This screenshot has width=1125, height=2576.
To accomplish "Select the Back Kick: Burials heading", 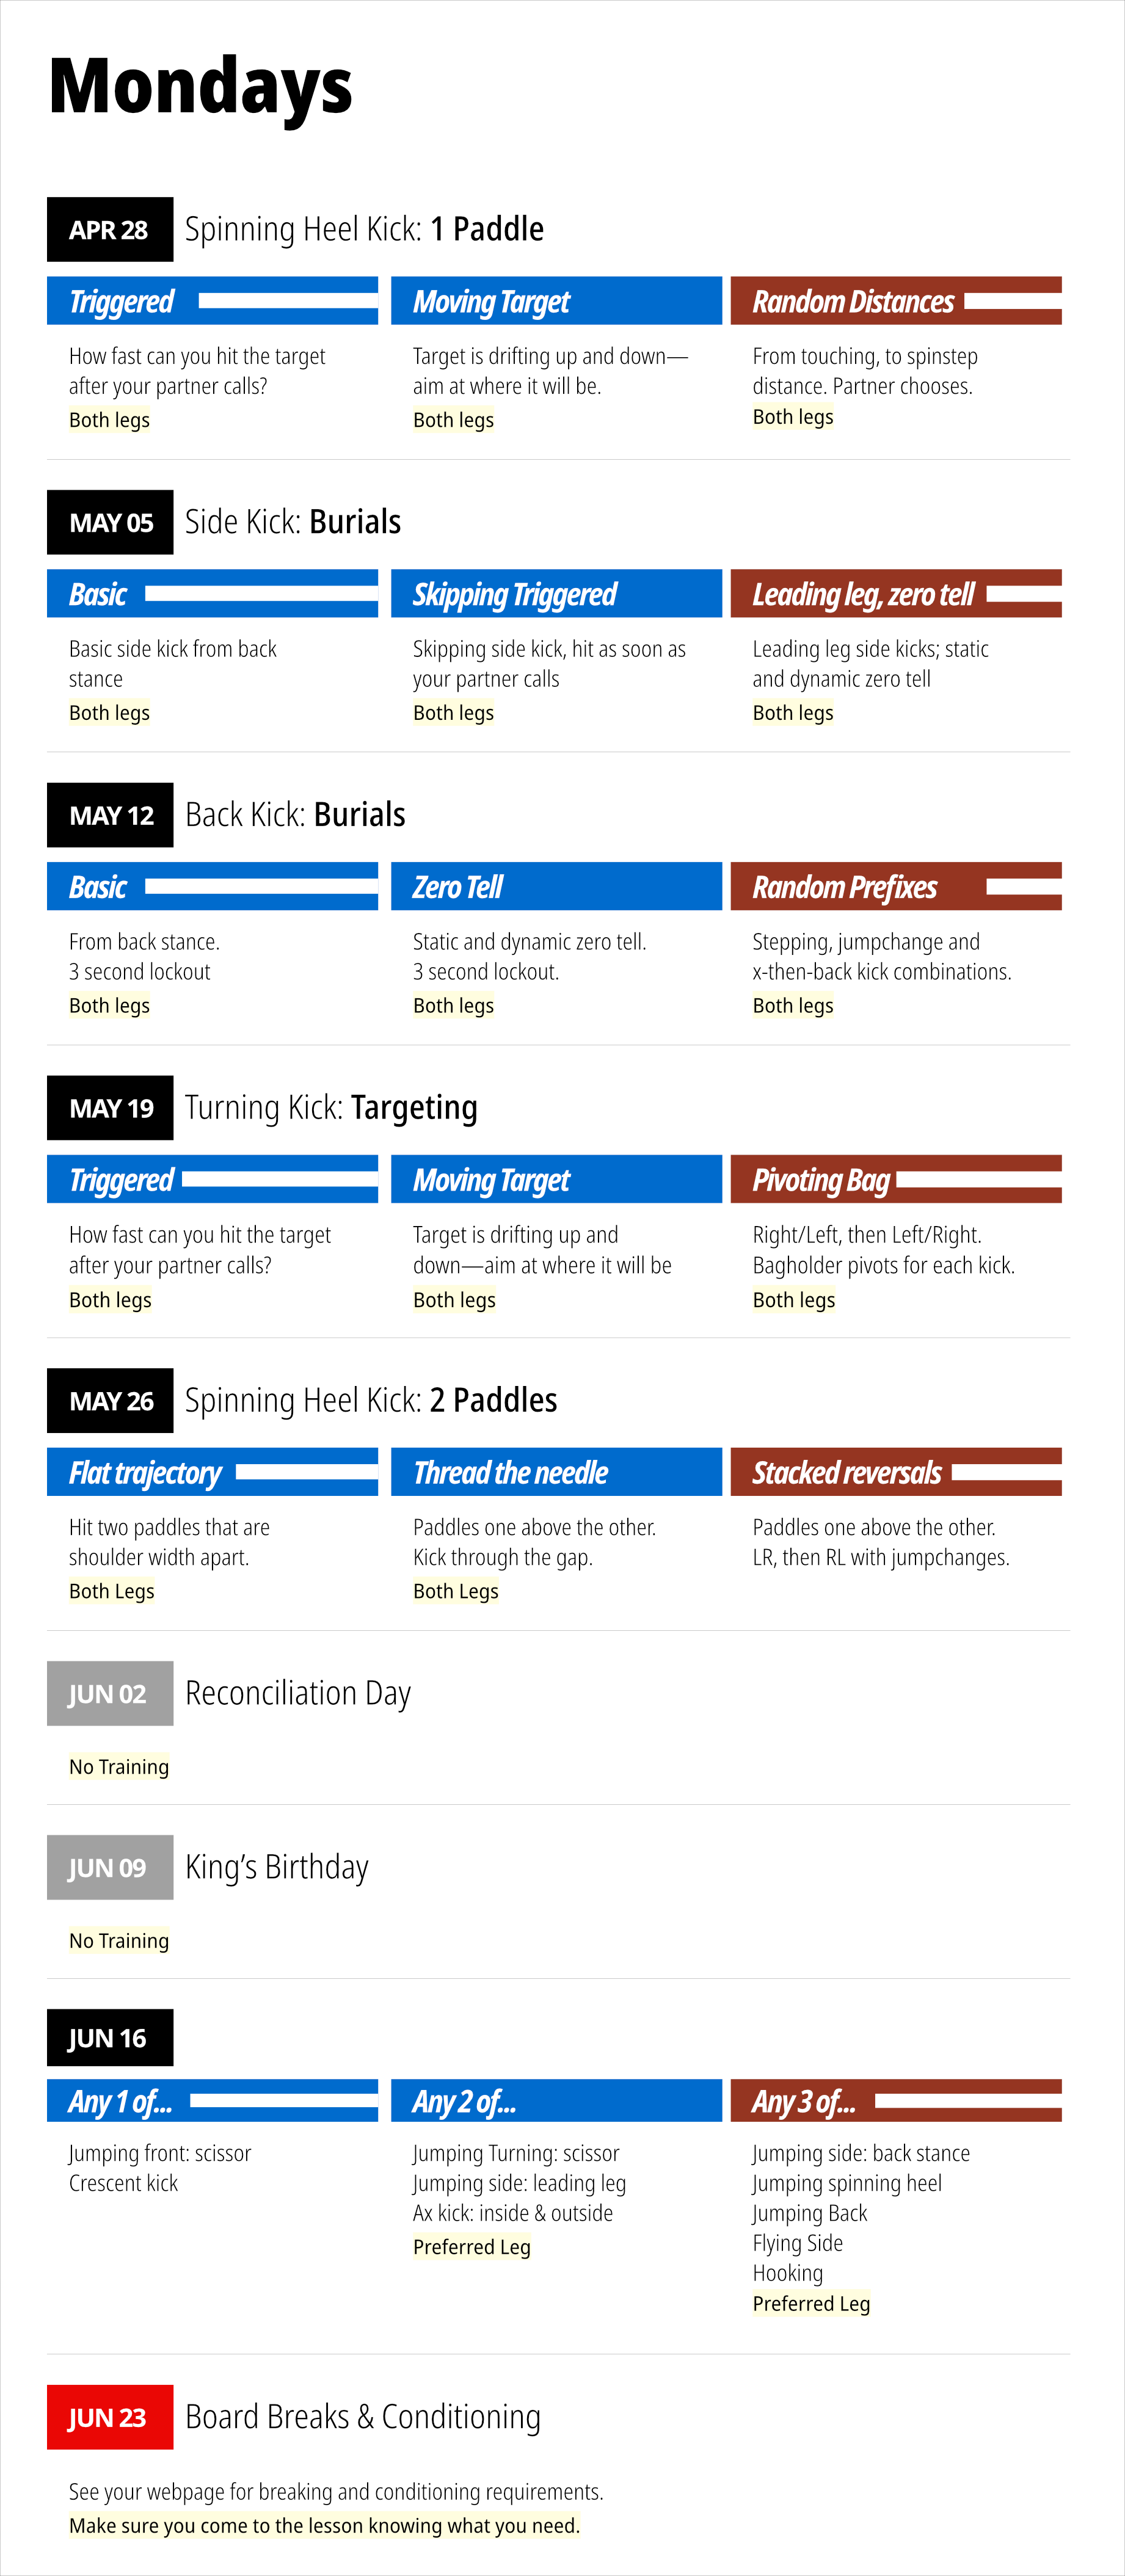I will 295,815.
